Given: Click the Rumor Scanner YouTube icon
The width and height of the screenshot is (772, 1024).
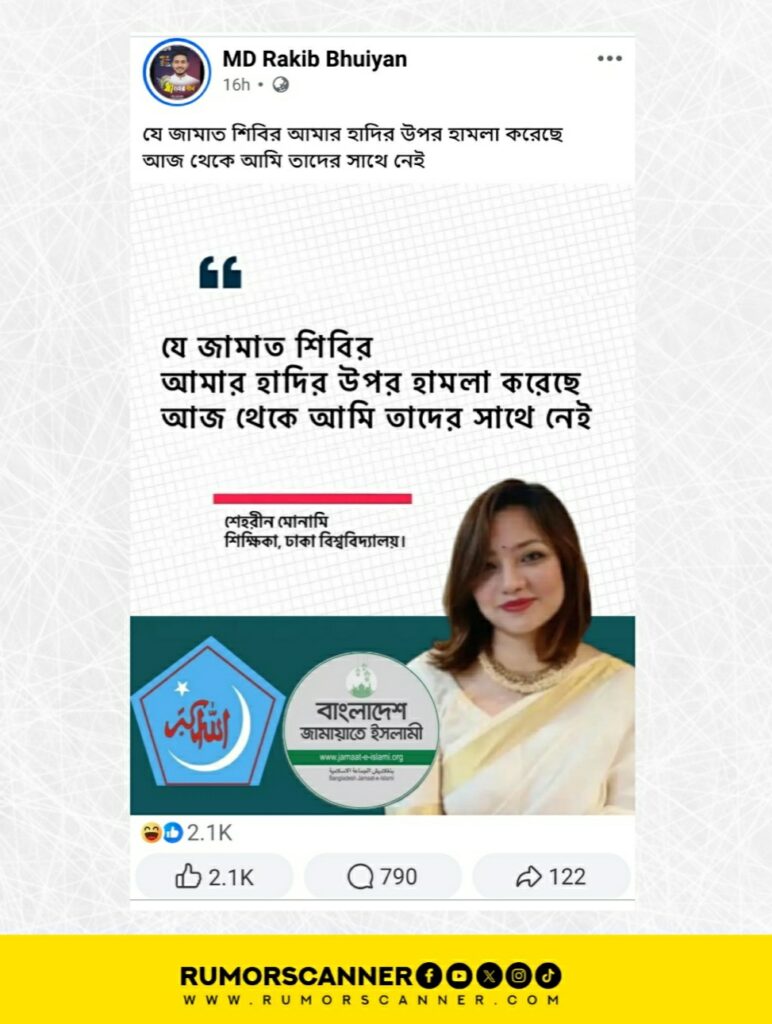Looking at the screenshot, I should (458, 976).
